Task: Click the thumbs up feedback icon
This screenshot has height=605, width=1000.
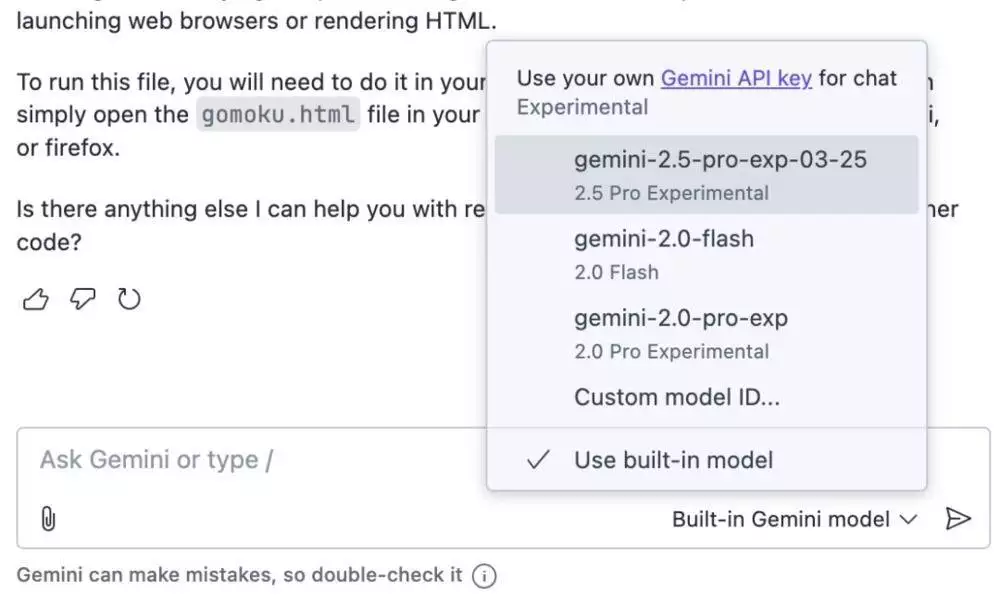Action: pos(35,300)
